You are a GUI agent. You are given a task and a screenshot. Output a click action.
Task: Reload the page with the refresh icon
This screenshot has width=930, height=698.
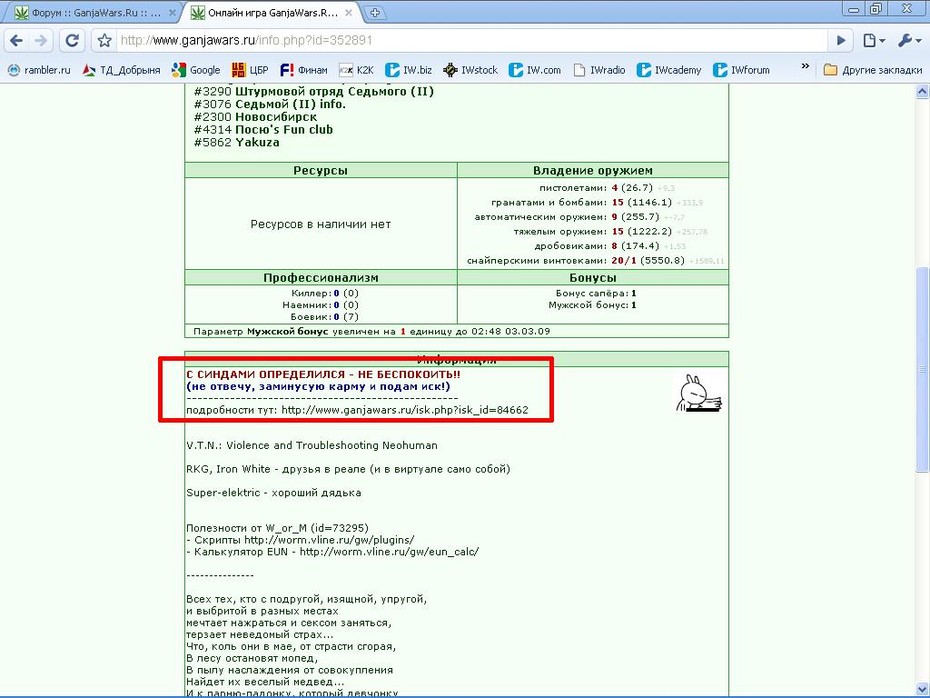point(72,40)
